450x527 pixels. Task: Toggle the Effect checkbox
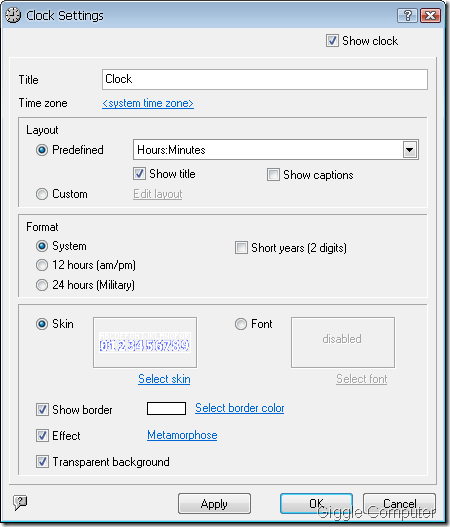tap(42, 436)
